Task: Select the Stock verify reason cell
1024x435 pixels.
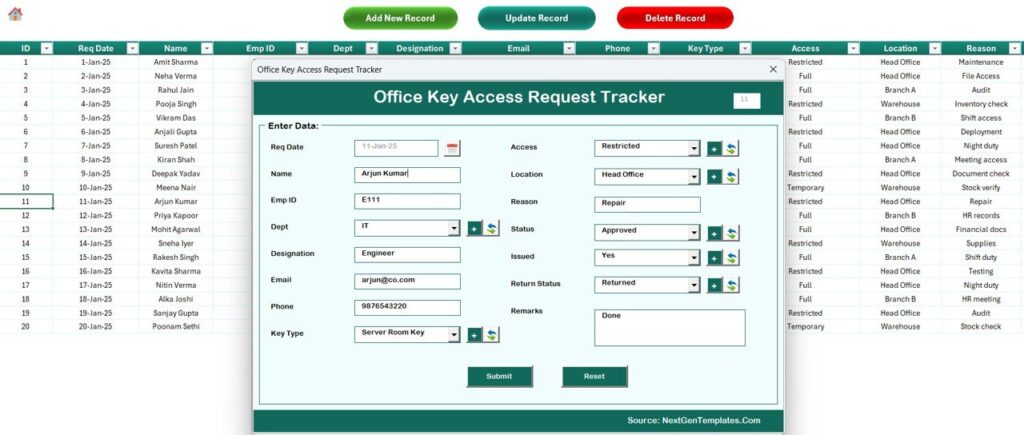Action: 981,187
